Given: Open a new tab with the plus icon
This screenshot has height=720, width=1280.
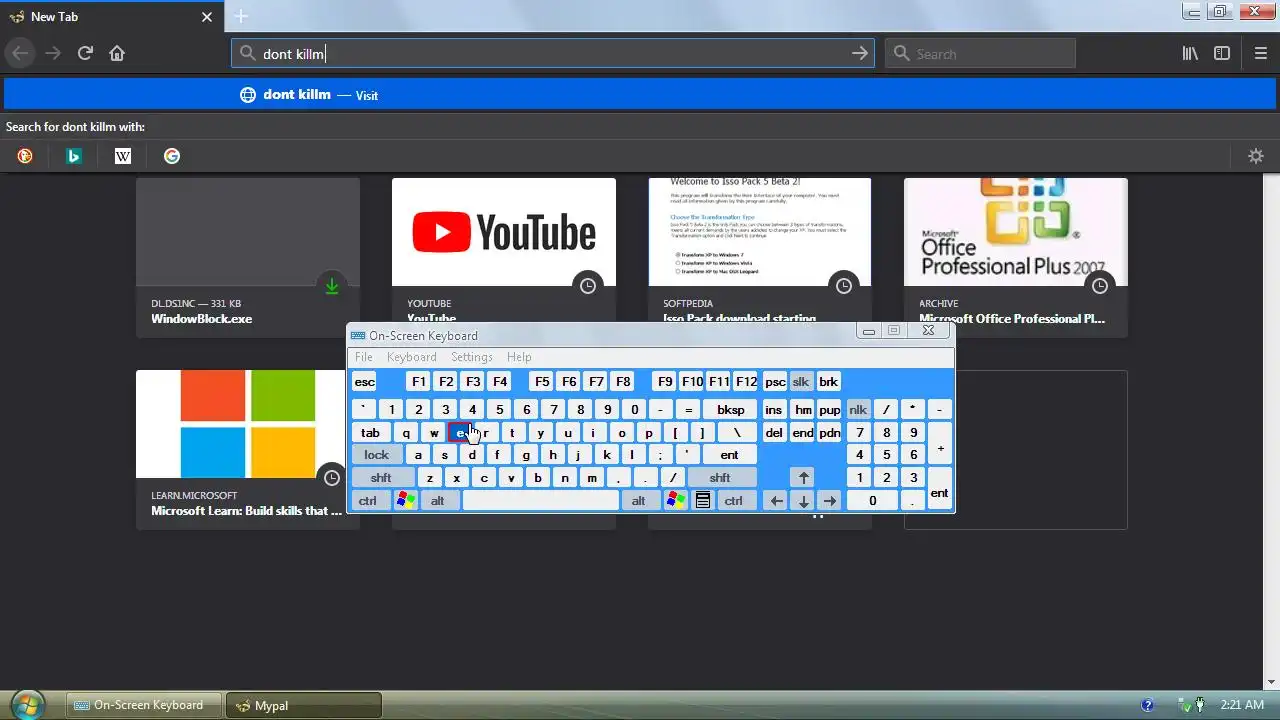Looking at the screenshot, I should click(241, 16).
